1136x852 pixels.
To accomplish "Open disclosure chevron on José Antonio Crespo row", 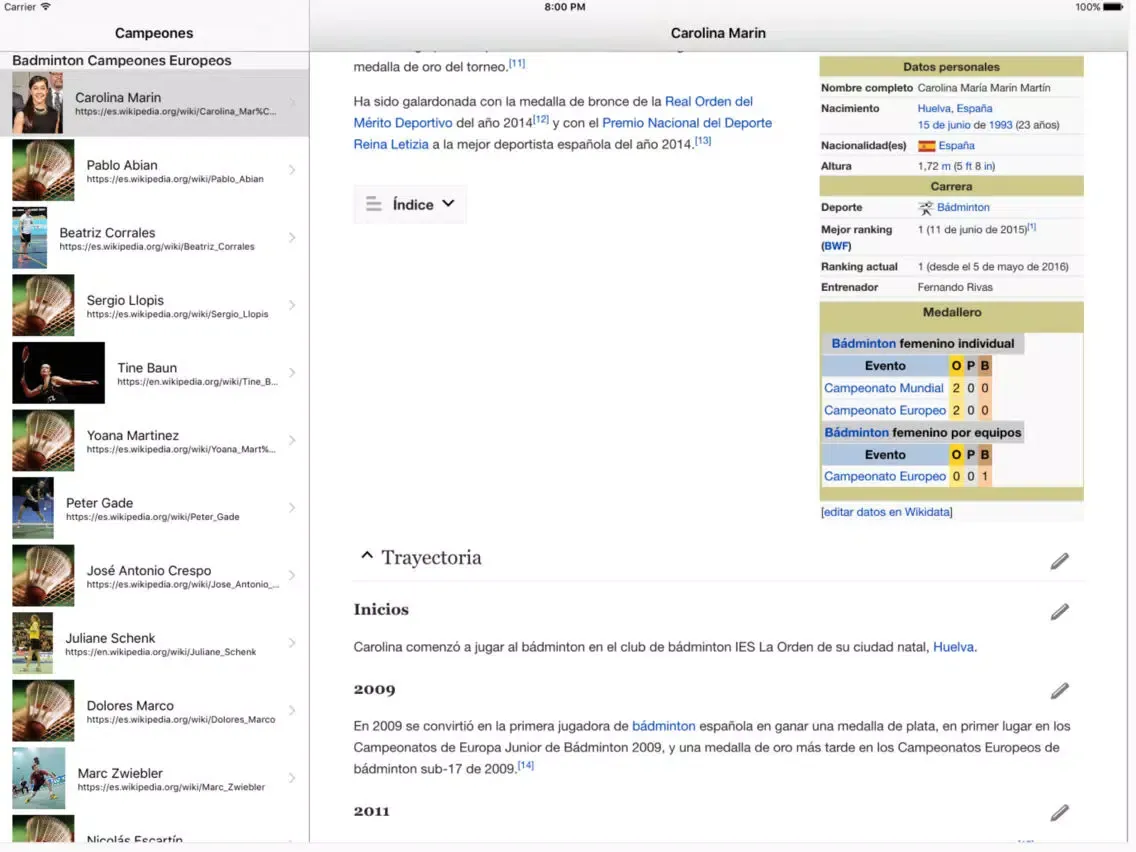I will pos(292,575).
